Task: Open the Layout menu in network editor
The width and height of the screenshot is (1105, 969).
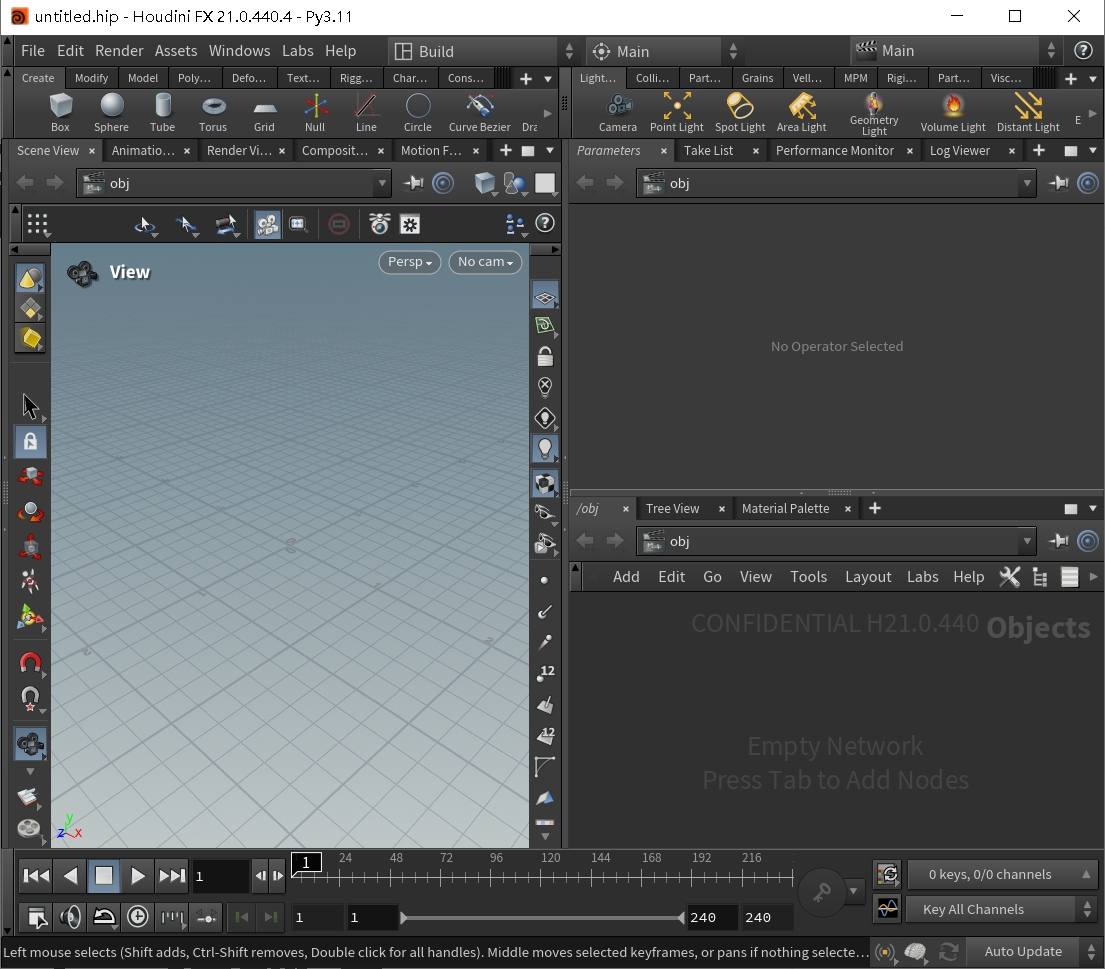Action: coord(867,577)
